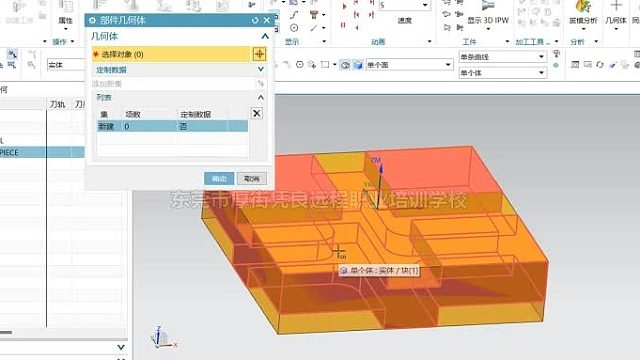Click the brown tool icon in 显示 group
640x360 pixels.
[313, 15]
